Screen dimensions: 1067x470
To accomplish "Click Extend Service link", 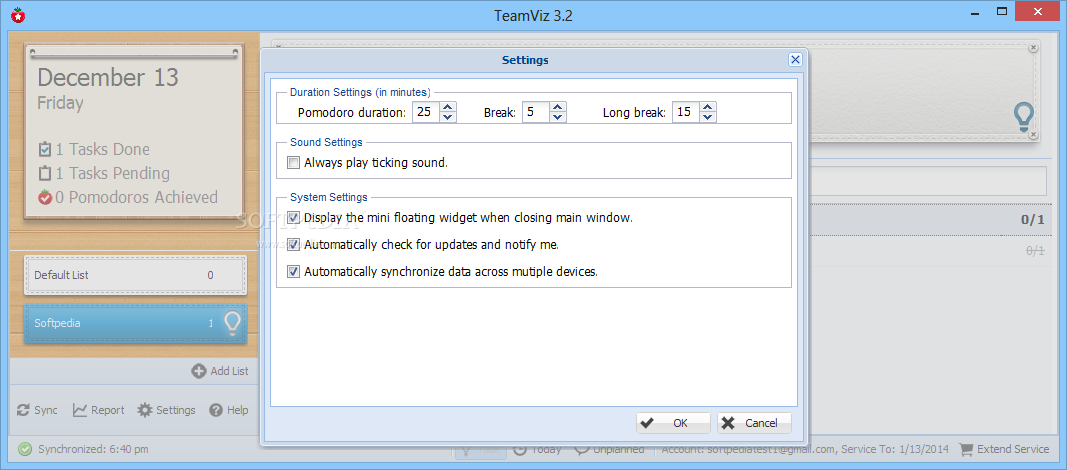I will tap(1013, 449).
